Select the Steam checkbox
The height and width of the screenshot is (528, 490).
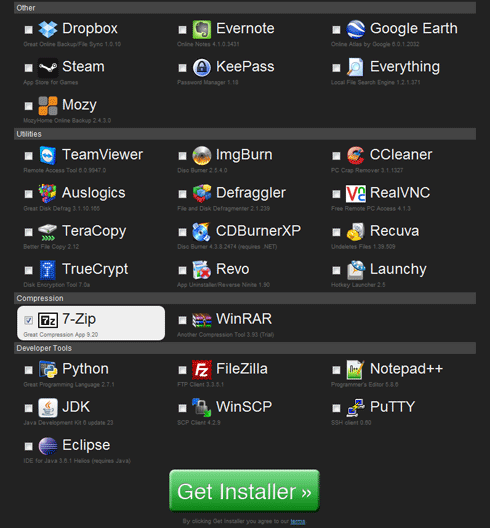[x=29, y=68]
